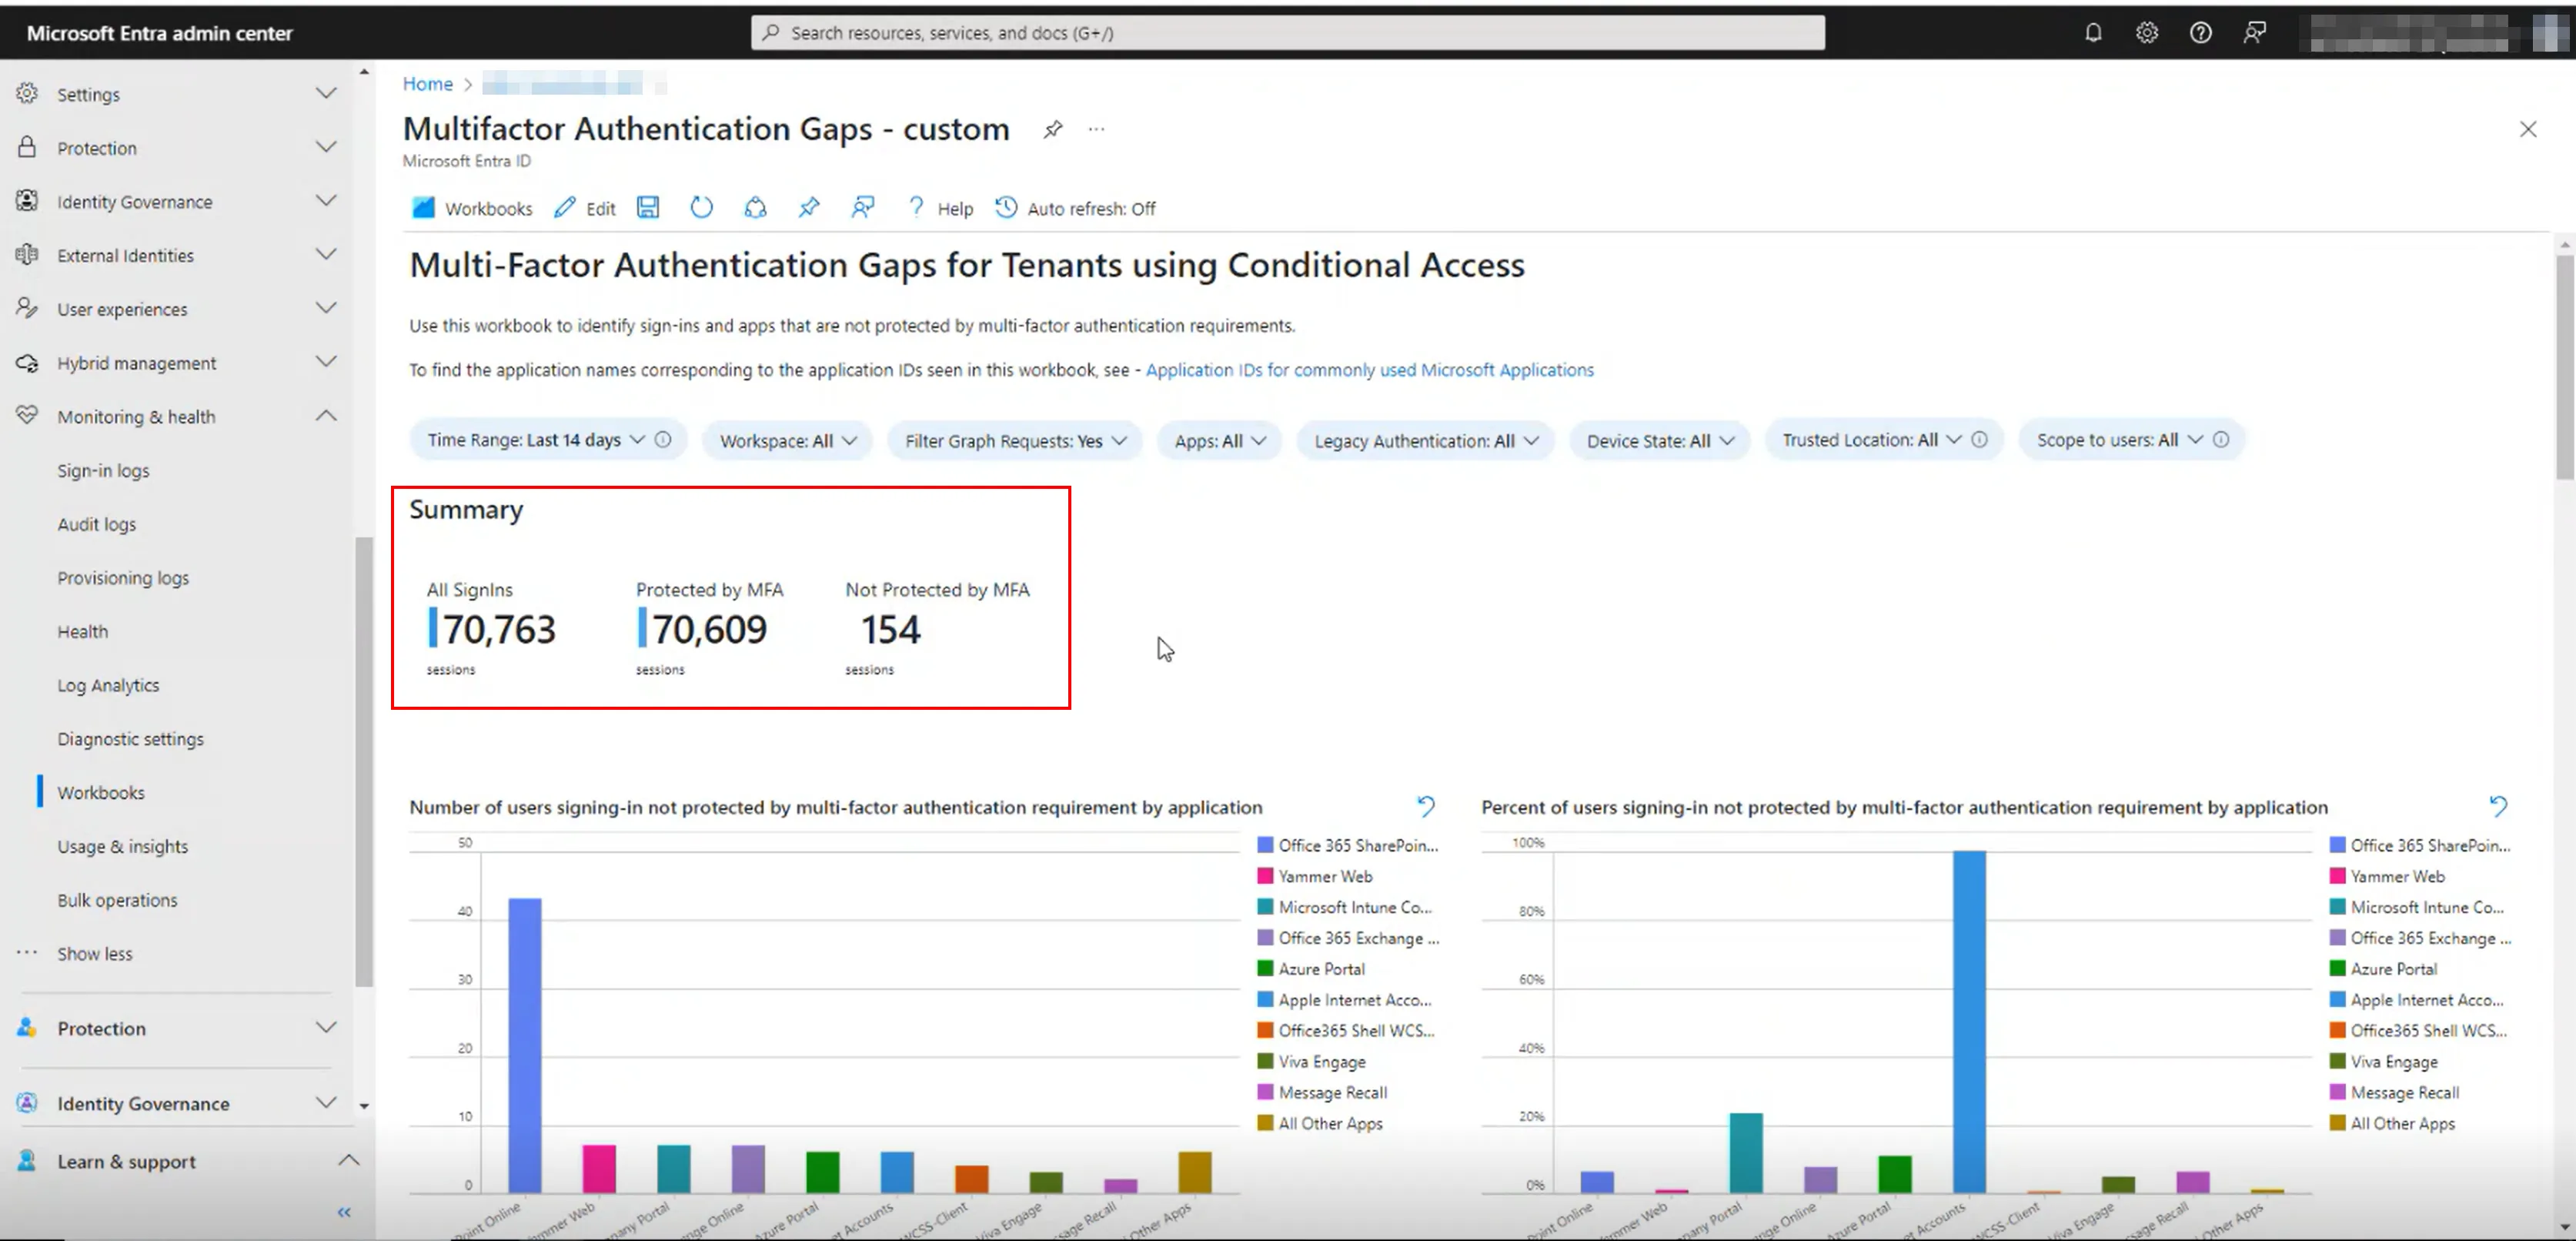
Task: Click the share workbook icon in toolbar
Action: pos(756,207)
